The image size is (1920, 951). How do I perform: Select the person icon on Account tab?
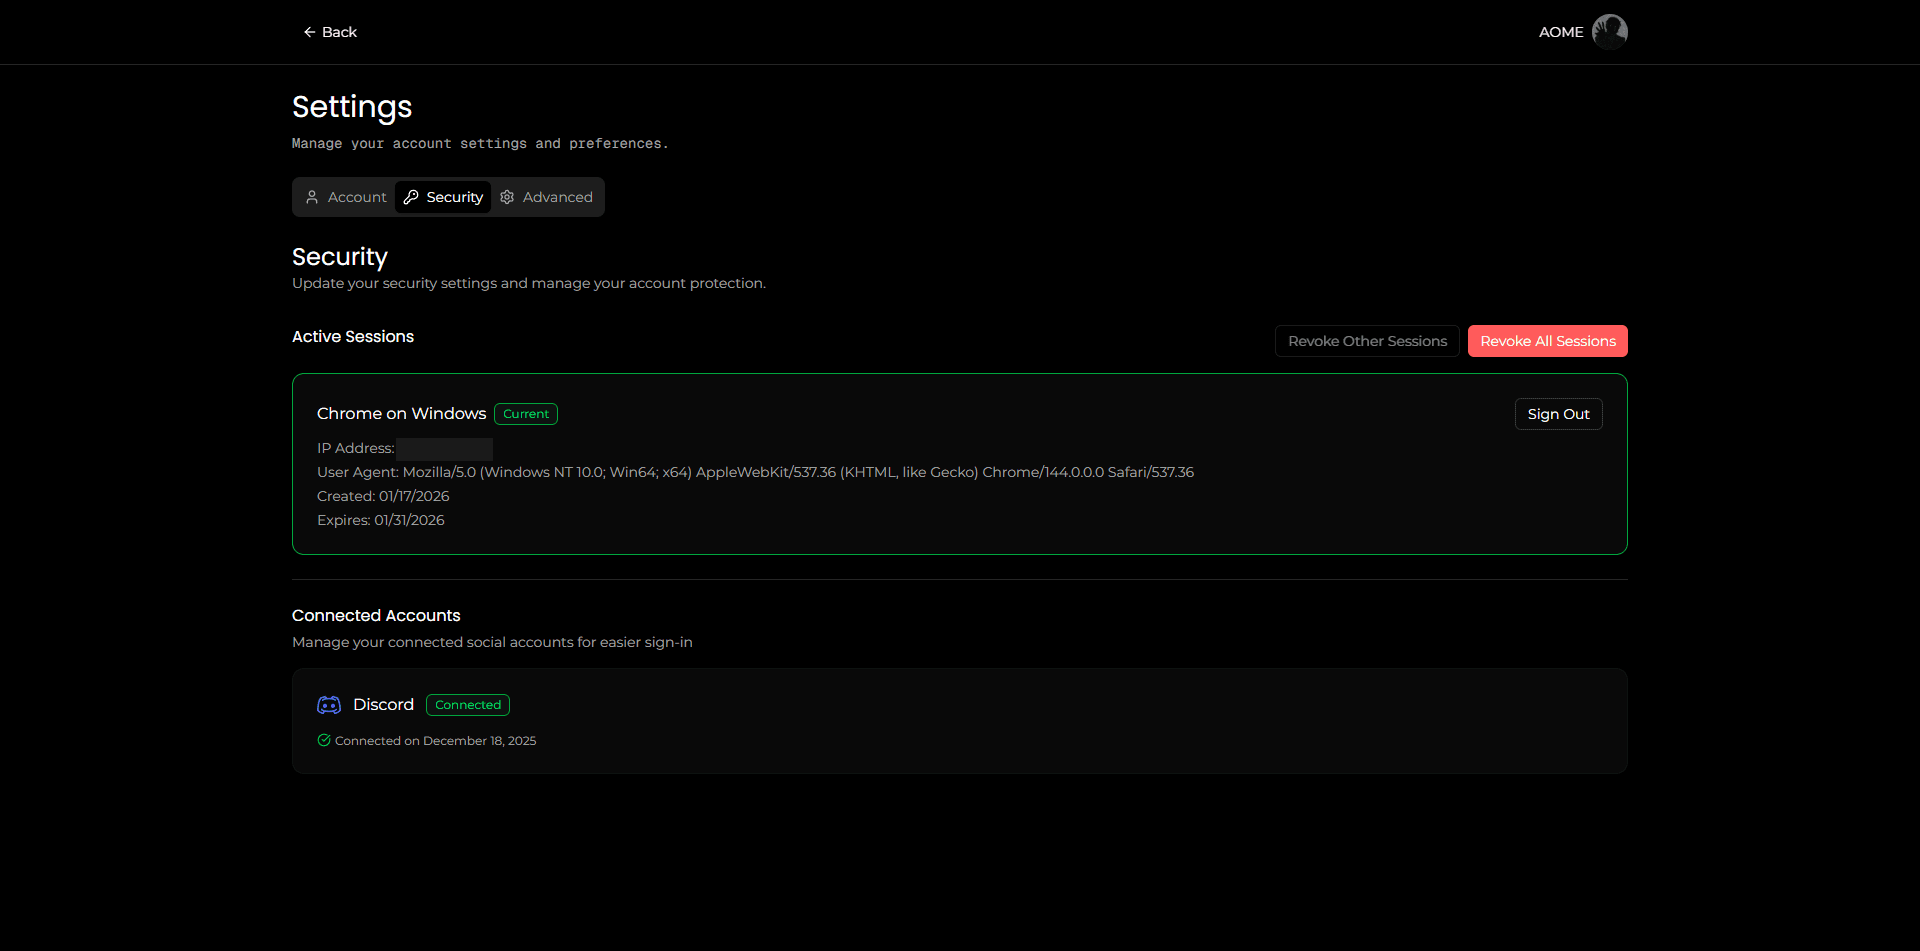[313, 197]
